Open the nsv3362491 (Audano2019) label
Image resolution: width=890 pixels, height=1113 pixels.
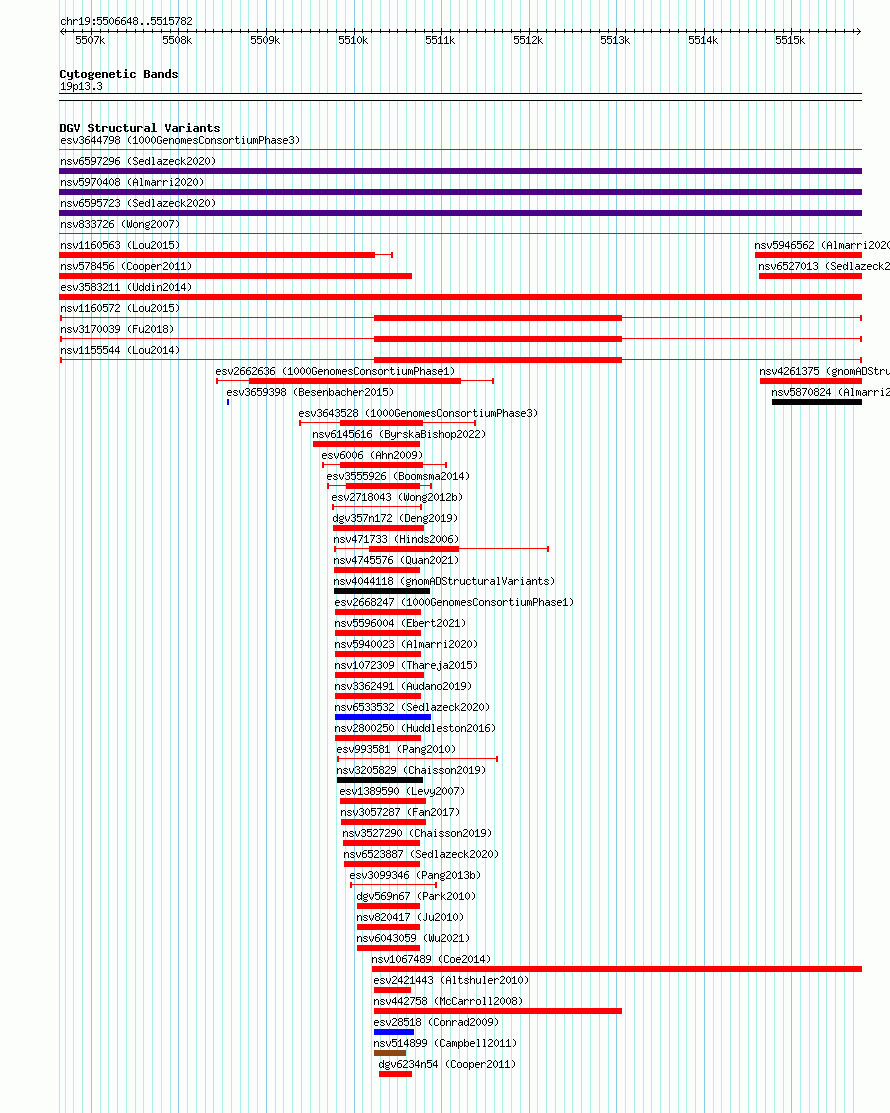click(x=403, y=686)
